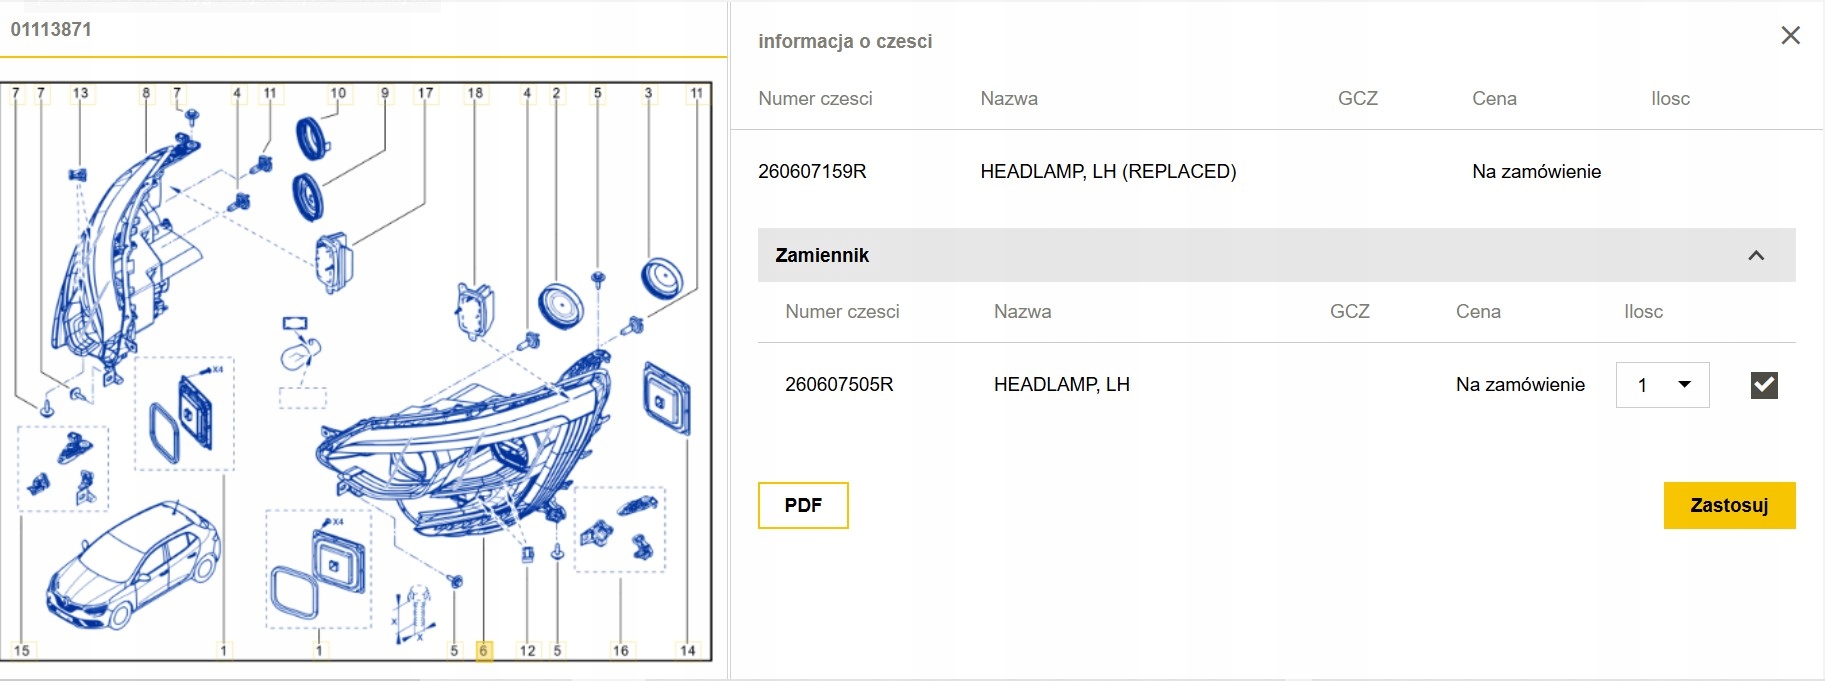Choose callout number 17 in diagram
Image resolution: width=1825 pixels, height=681 pixels.
(x=426, y=93)
